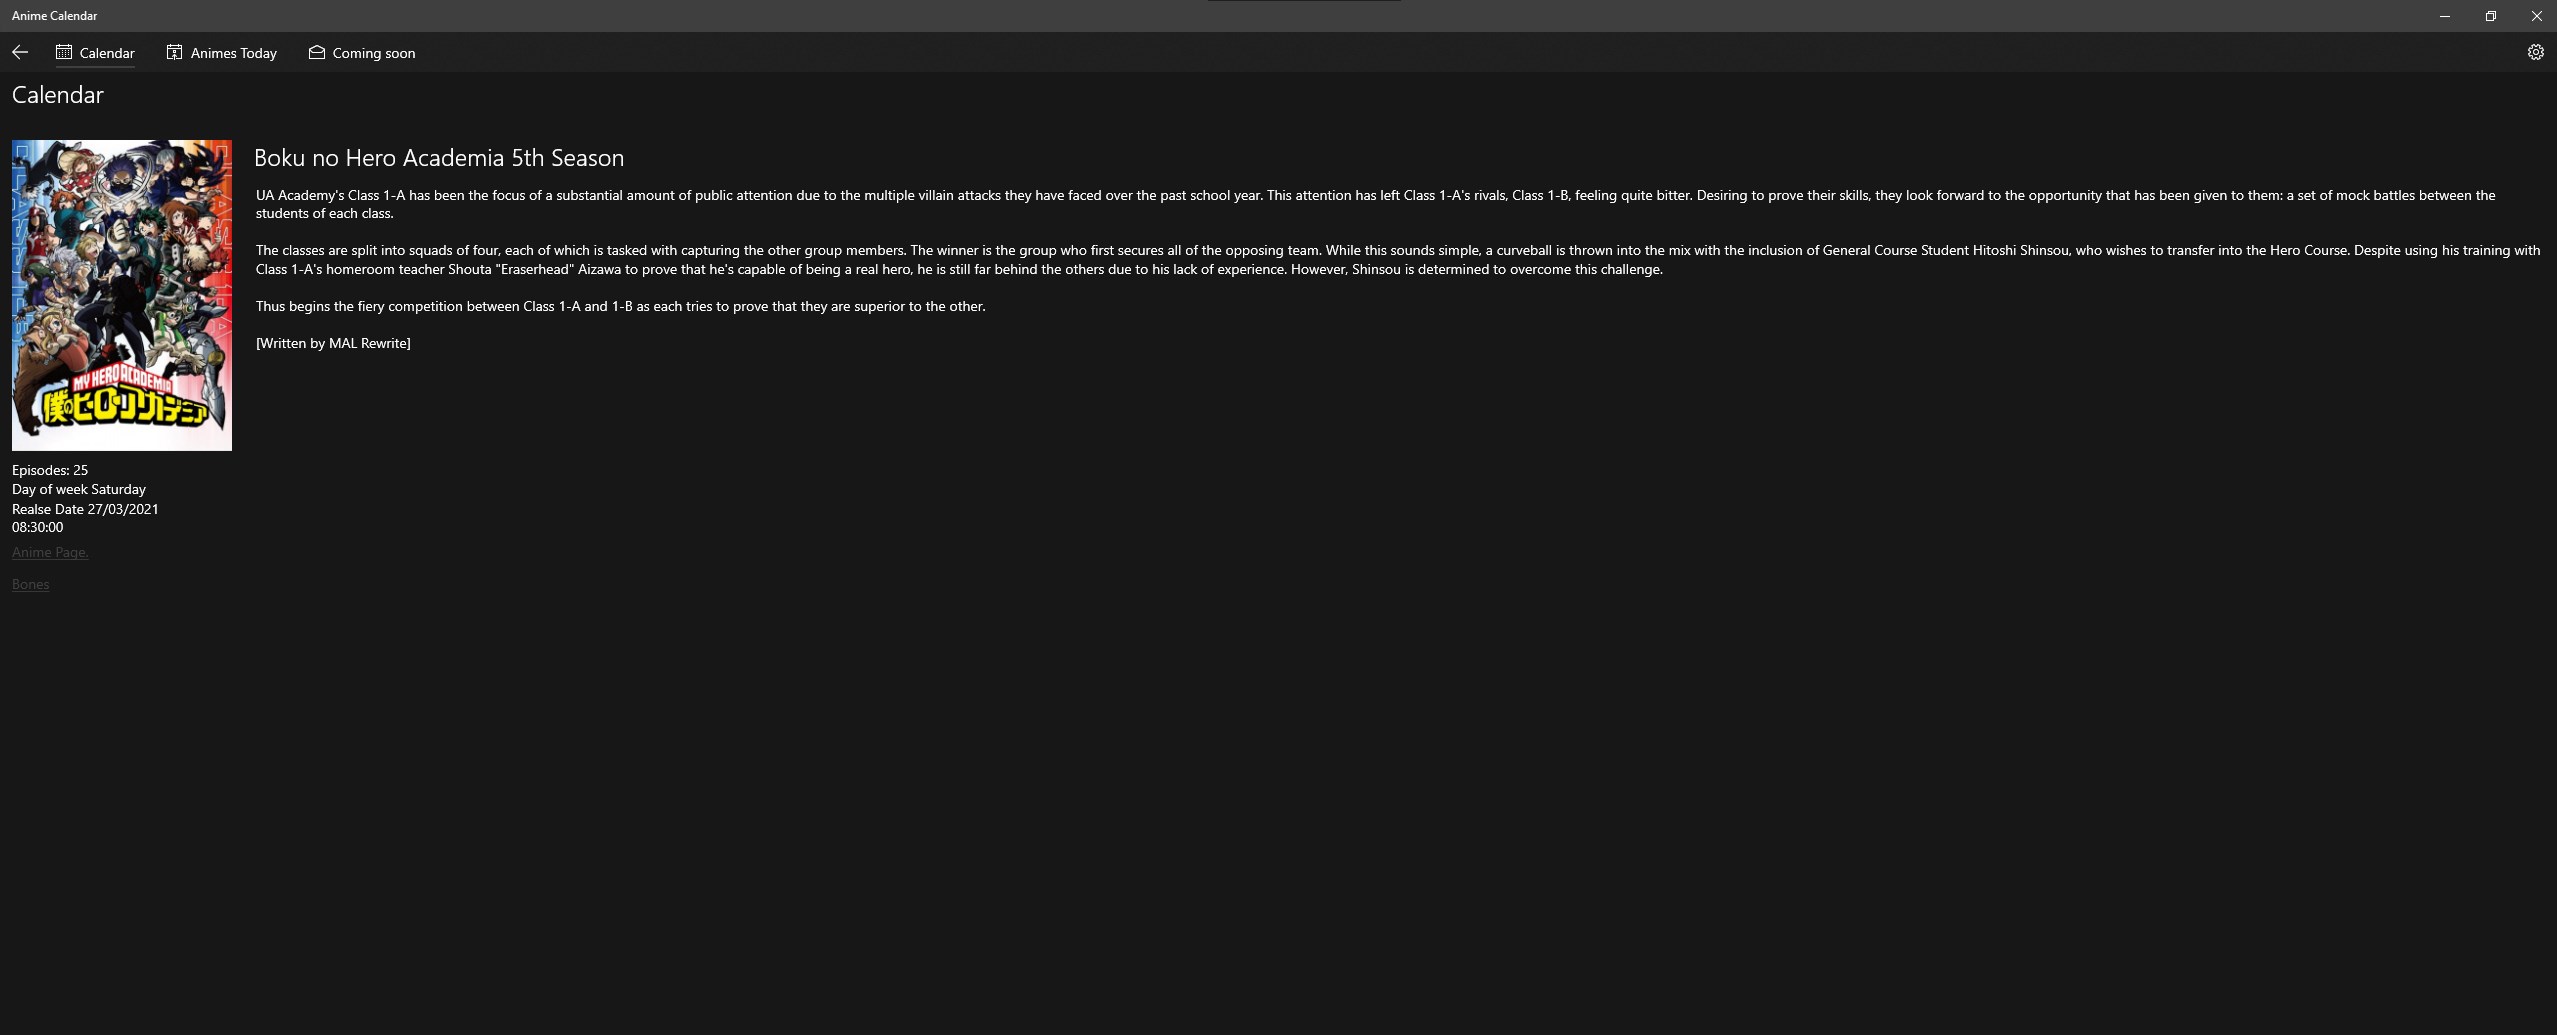Click the Animes Today tab icon
The height and width of the screenshot is (1035, 2557).
click(174, 52)
